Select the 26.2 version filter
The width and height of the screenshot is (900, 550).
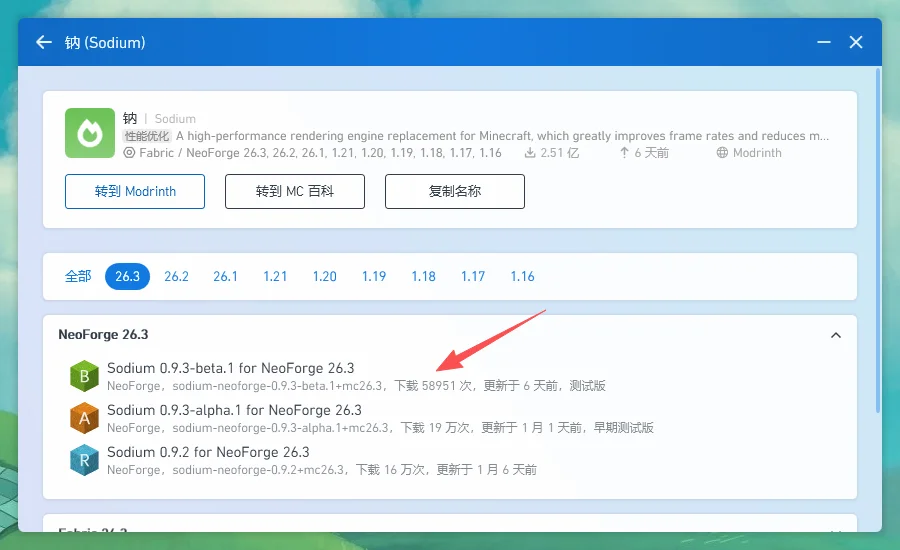click(176, 276)
